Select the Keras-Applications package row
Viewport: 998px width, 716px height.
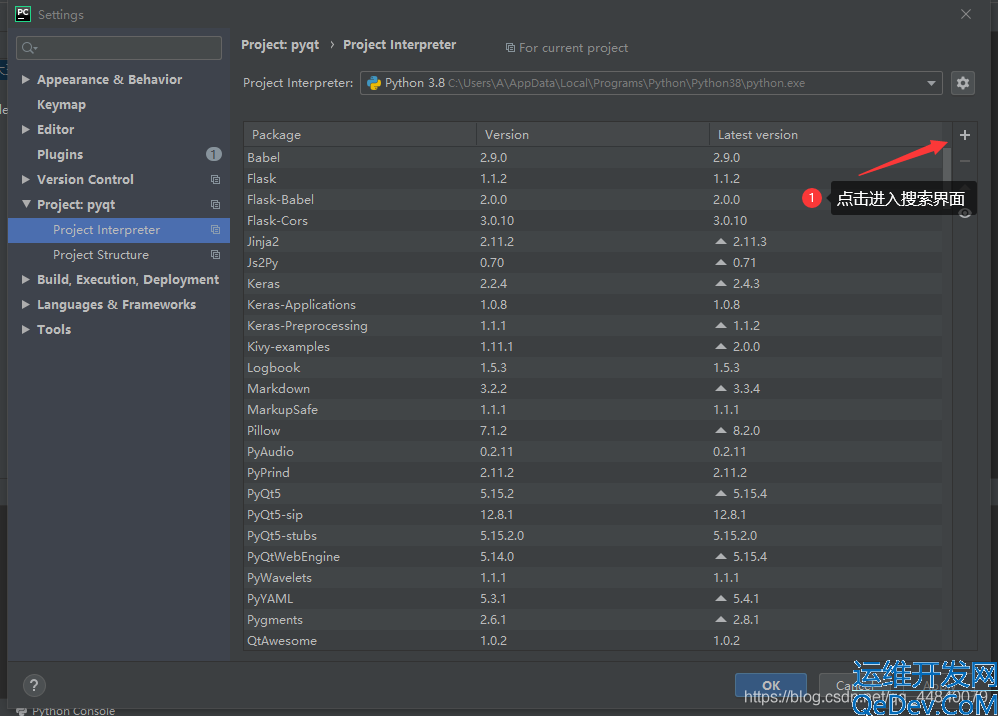[593, 304]
